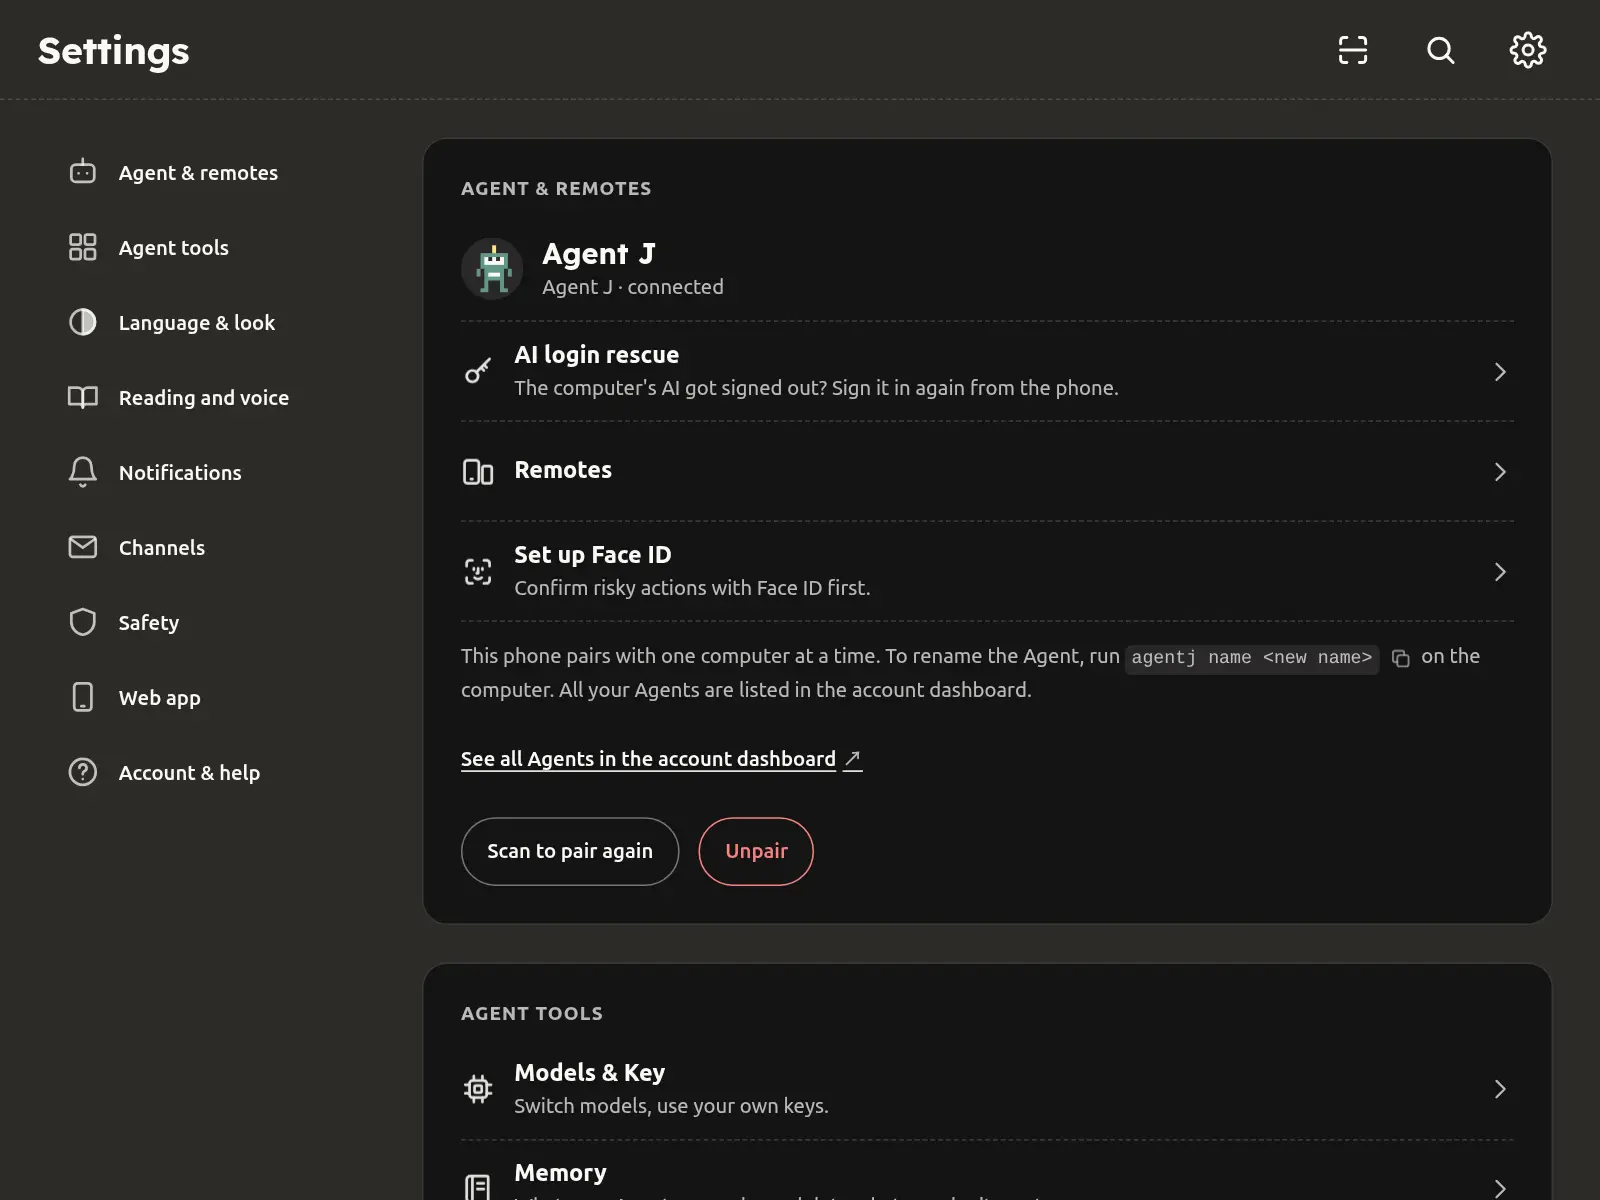Copy the agentj name command

click(1401, 658)
